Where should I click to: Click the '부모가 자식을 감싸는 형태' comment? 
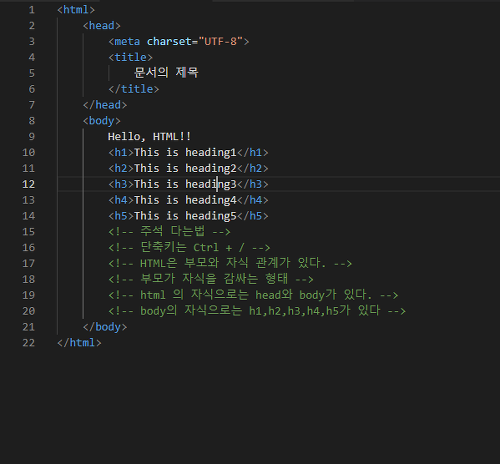click(211, 279)
